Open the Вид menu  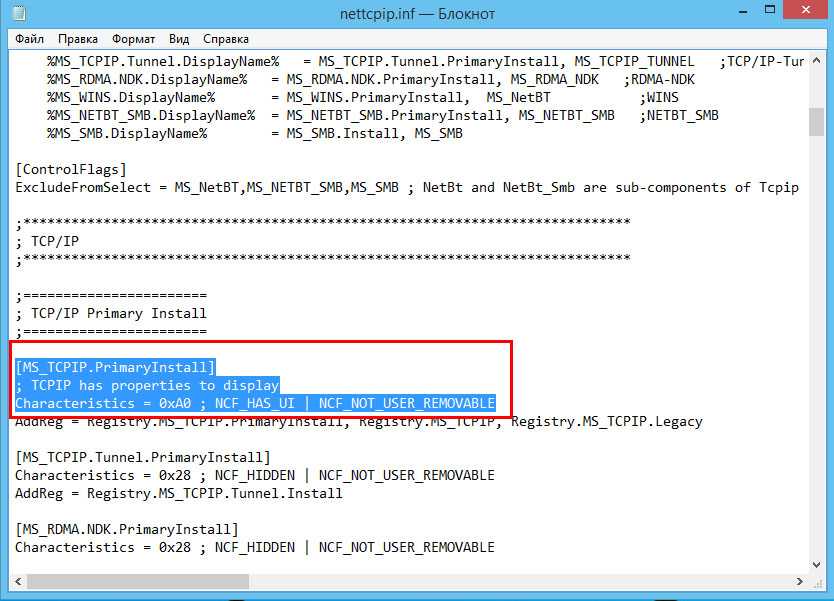179,39
